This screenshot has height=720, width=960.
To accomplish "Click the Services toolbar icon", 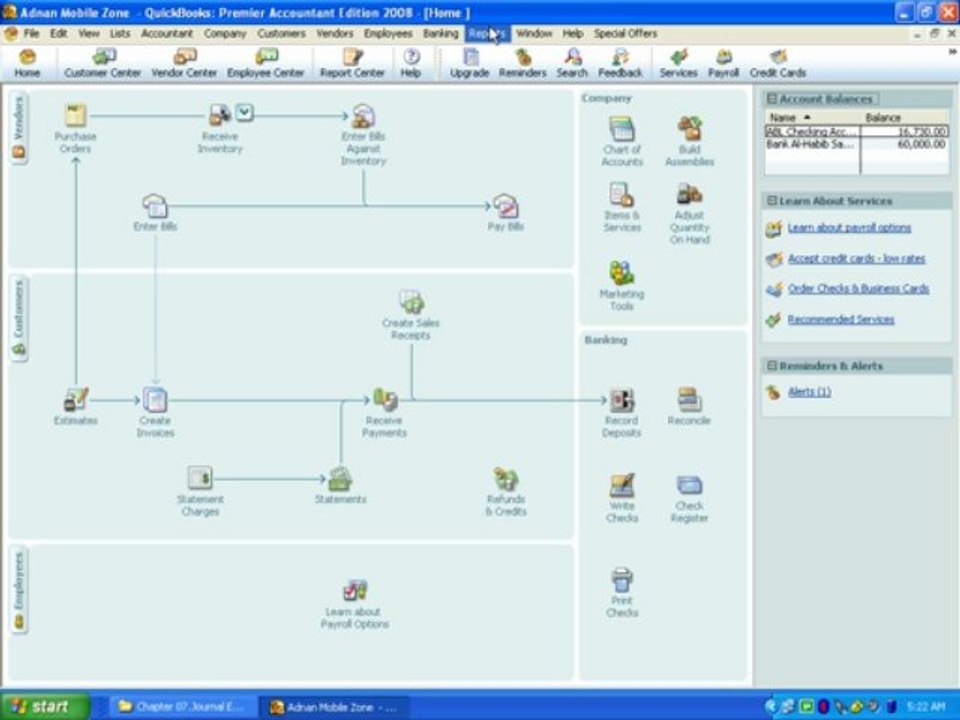I will [x=678, y=64].
